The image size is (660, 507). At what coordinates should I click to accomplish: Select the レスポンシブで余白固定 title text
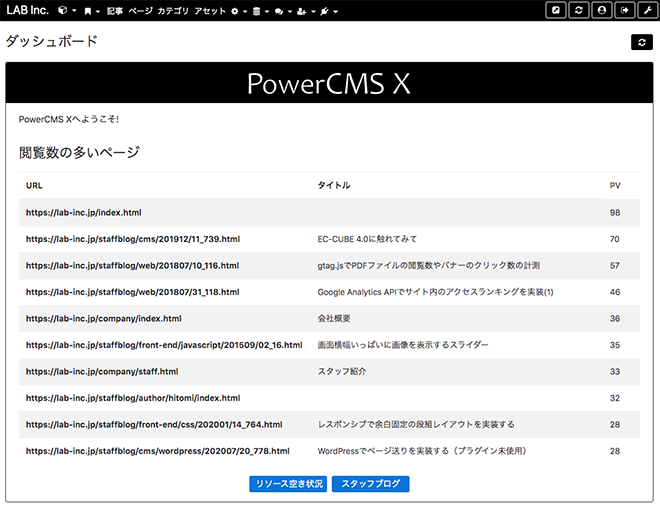[x=416, y=425]
